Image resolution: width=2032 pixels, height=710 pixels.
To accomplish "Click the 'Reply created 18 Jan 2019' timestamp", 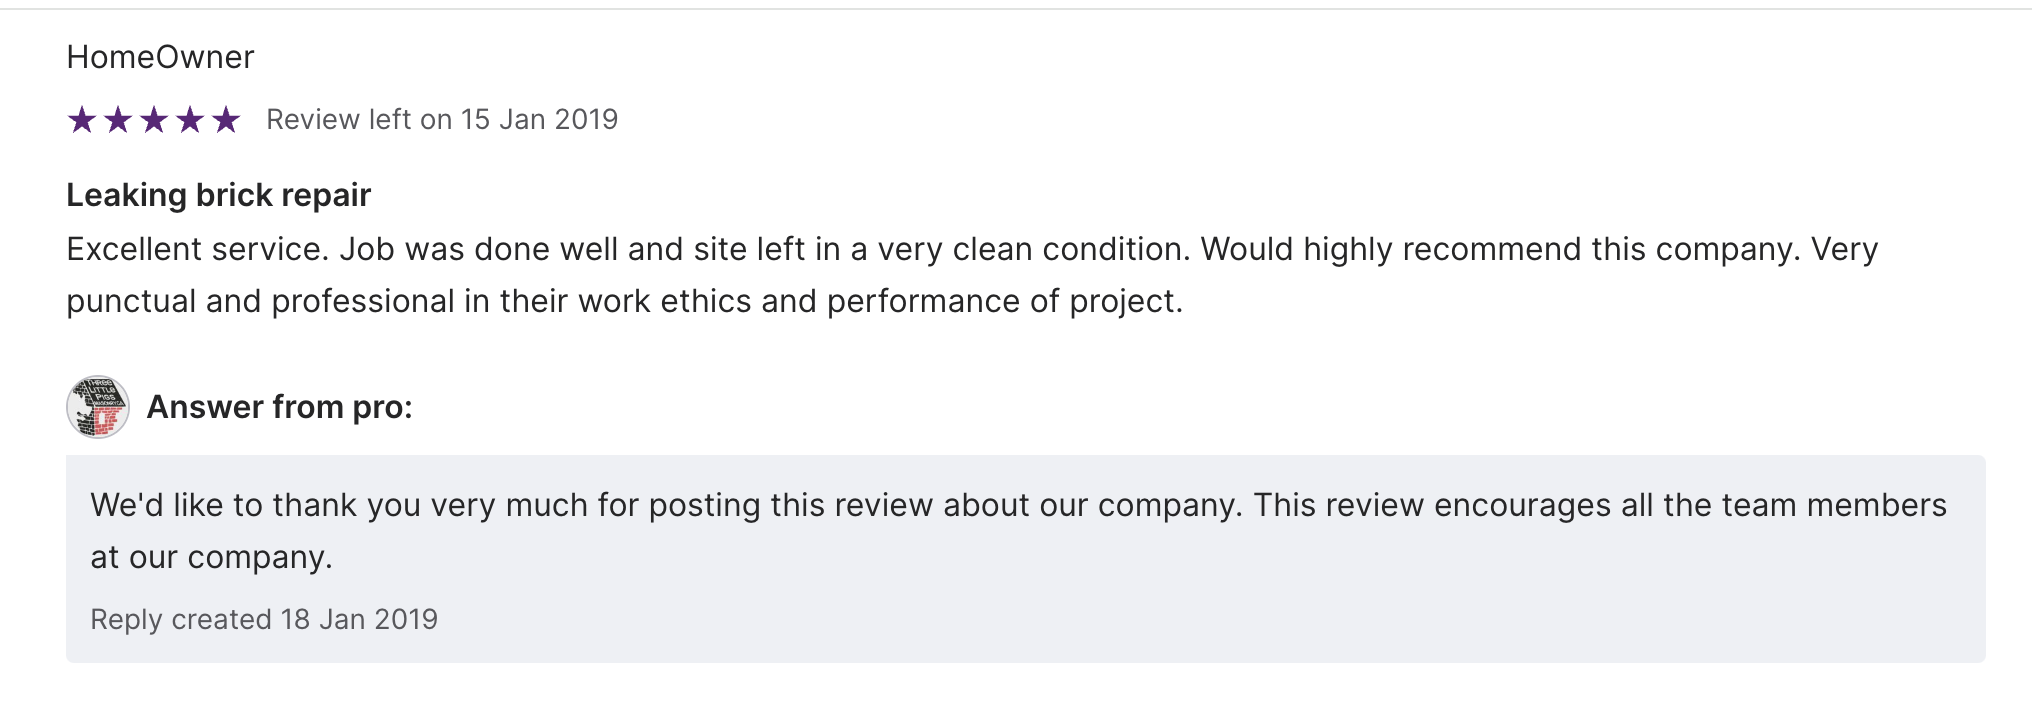I will tap(264, 620).
